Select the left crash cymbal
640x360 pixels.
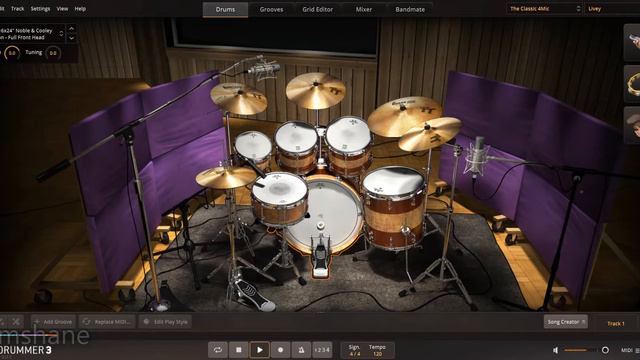pos(239,98)
